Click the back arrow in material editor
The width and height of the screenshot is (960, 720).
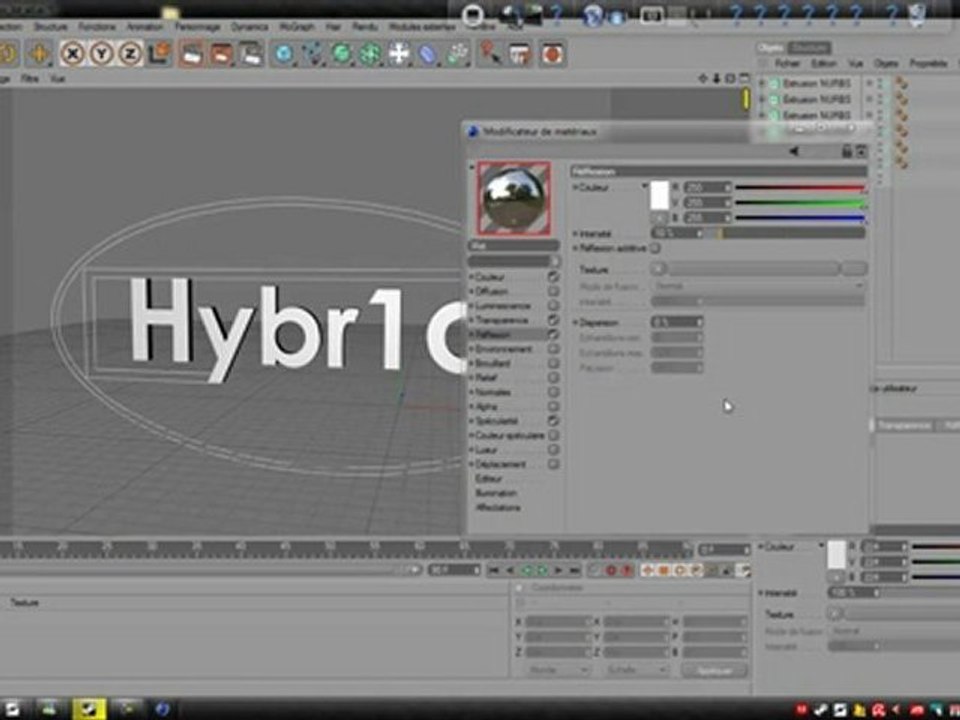[x=794, y=151]
